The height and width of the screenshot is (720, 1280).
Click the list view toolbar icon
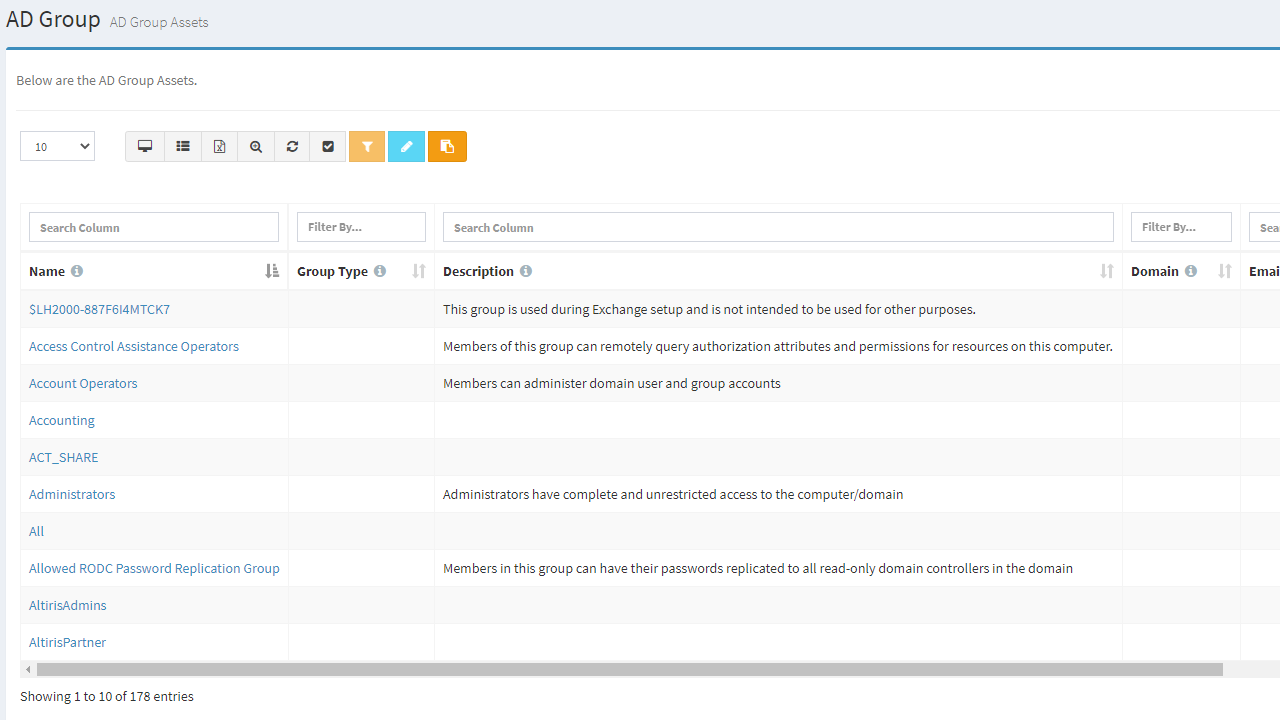[x=183, y=146]
